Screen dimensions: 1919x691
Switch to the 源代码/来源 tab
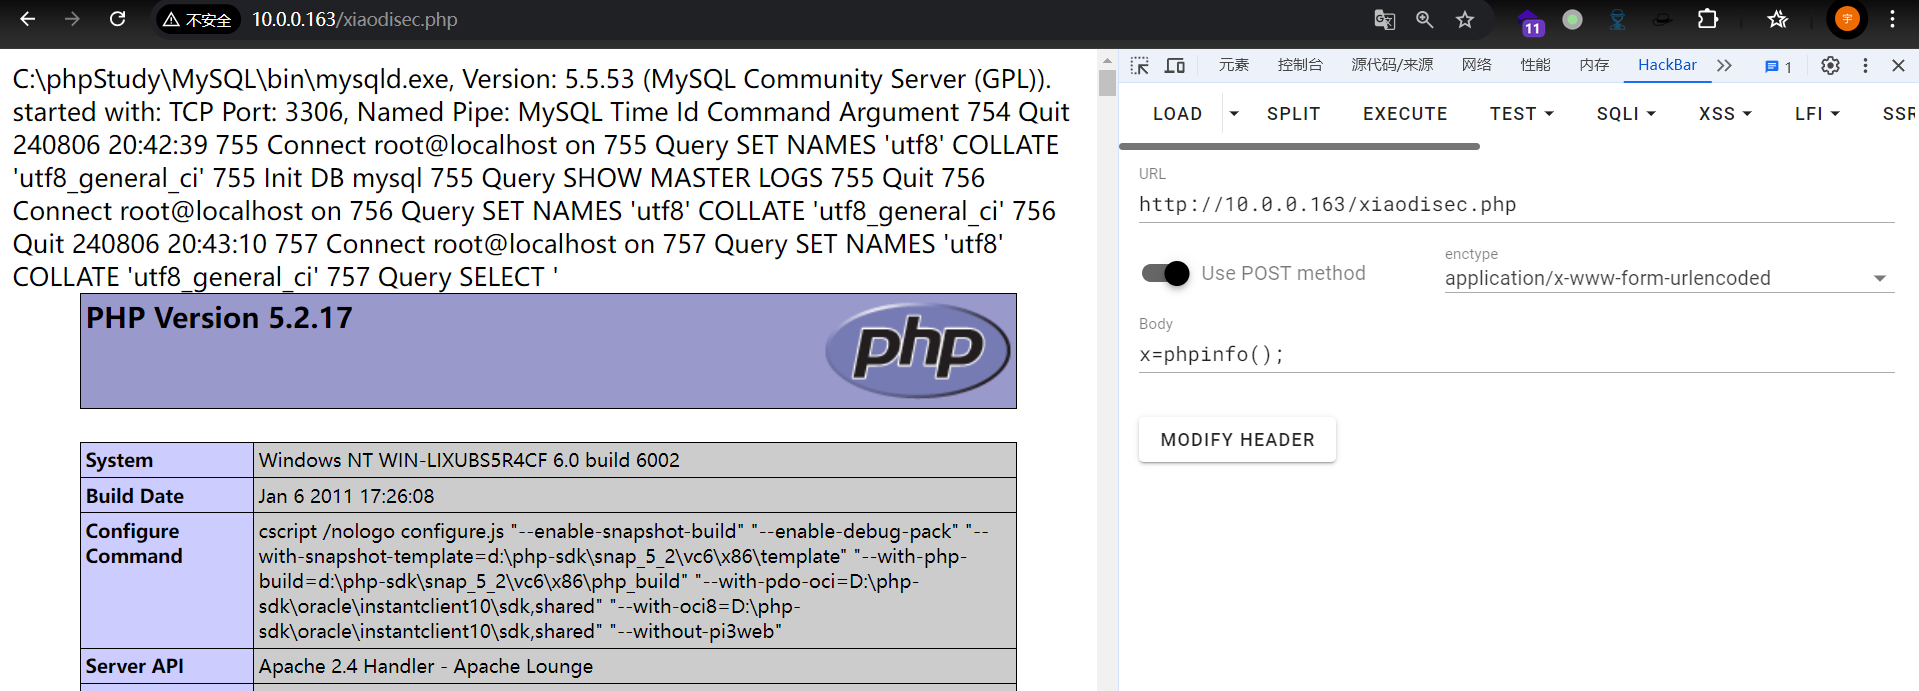point(1392,65)
